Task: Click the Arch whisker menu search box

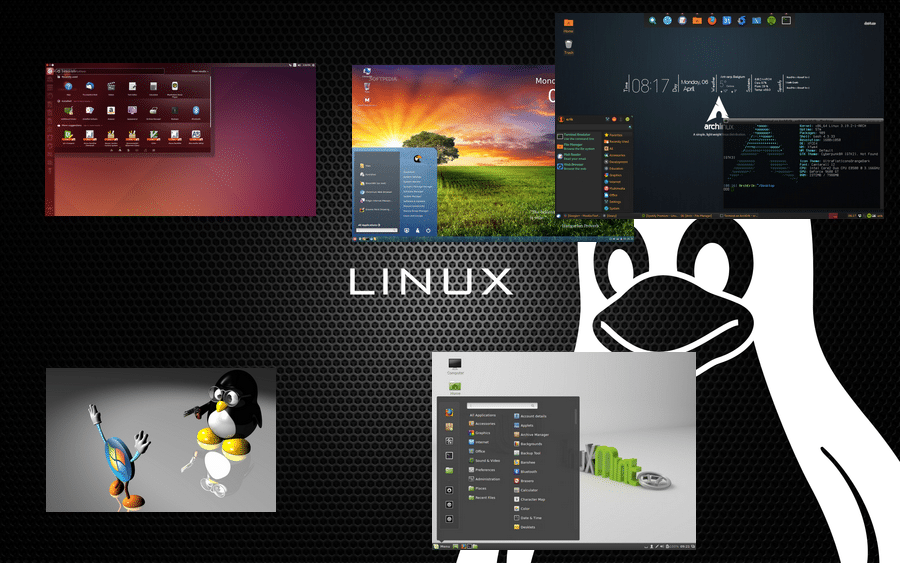Action: pos(594,127)
